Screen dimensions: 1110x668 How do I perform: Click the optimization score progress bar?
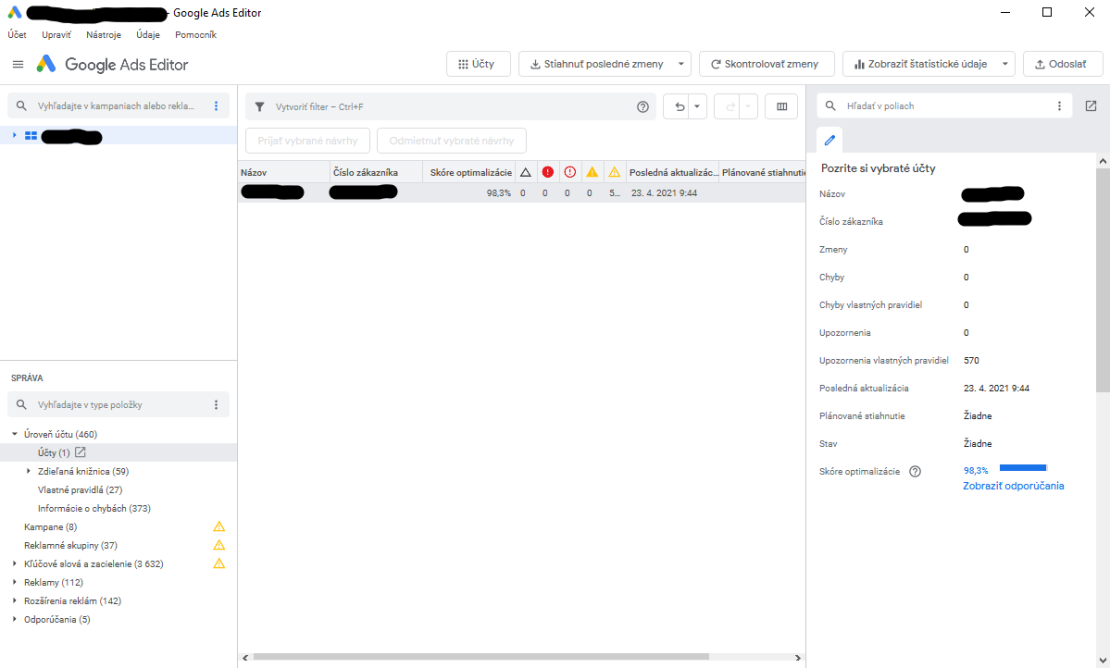coord(1023,468)
